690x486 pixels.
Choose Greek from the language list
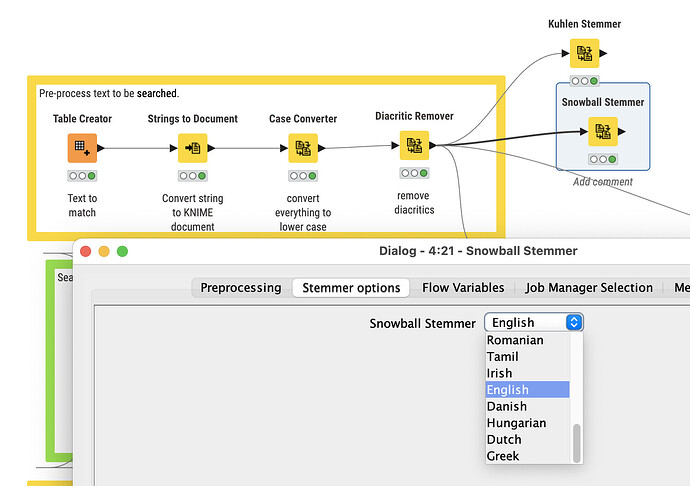click(528, 456)
